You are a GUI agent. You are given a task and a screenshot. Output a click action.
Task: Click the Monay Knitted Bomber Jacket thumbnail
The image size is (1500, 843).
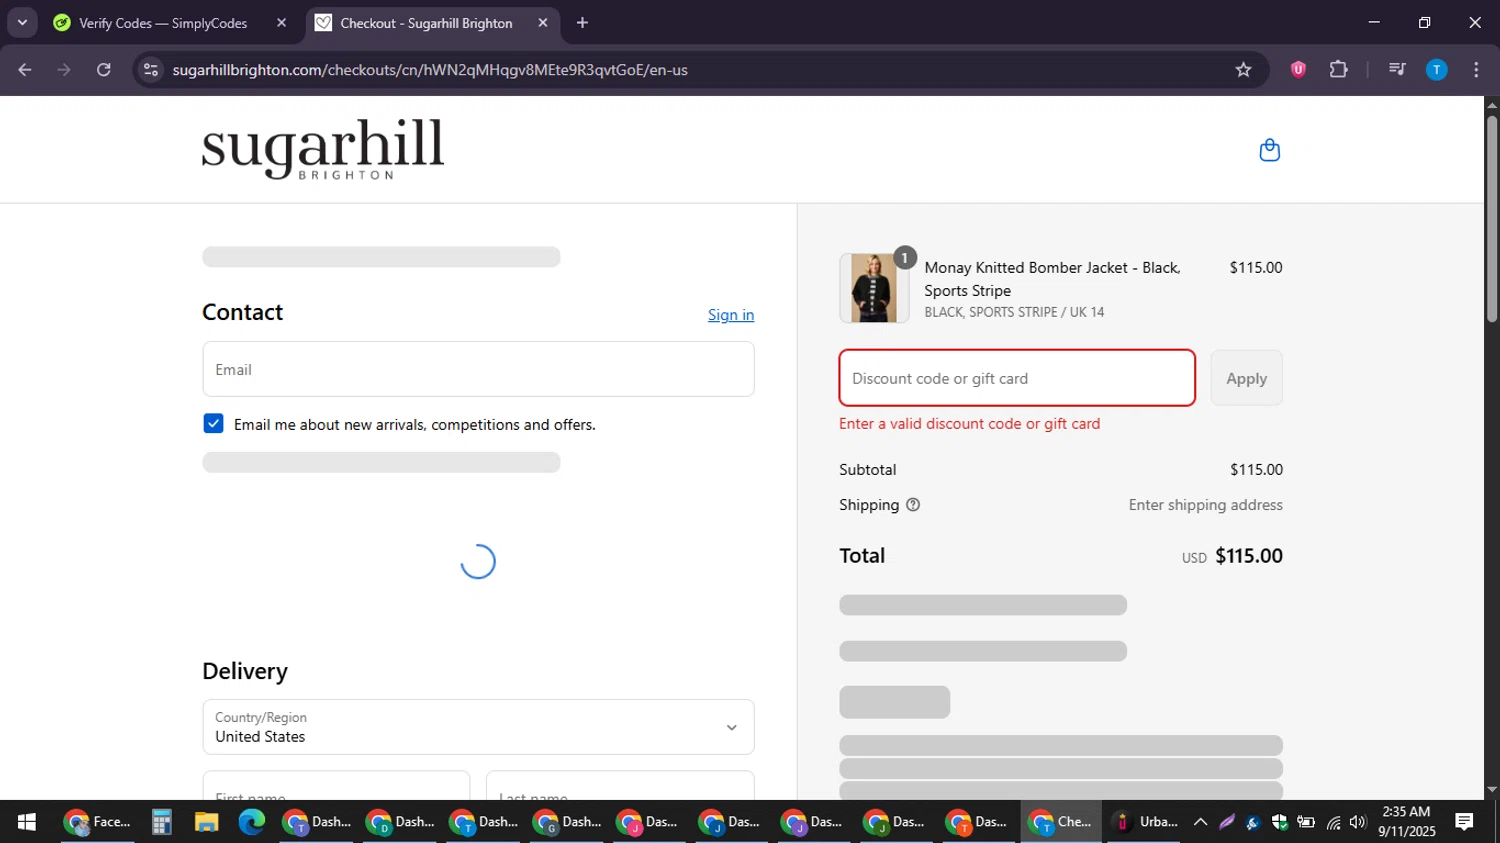874,288
